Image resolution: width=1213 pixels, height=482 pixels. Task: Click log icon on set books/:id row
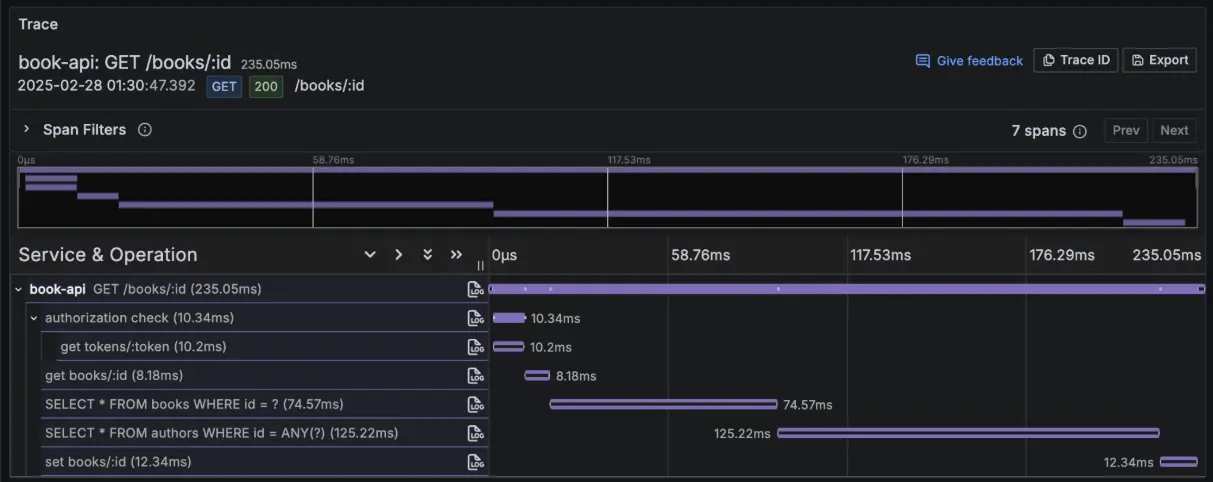pos(475,462)
